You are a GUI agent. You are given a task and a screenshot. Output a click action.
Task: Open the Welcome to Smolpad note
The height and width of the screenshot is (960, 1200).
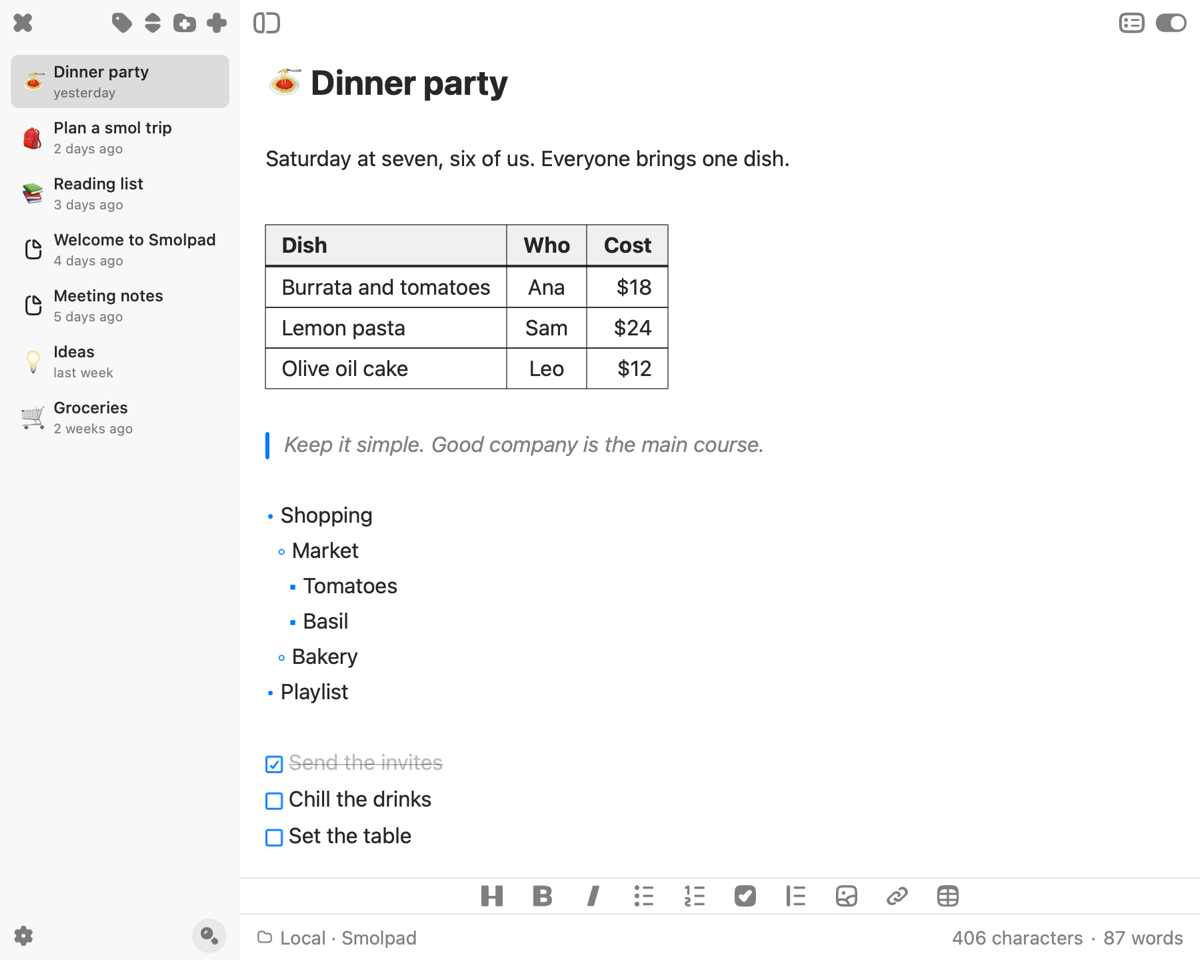(x=120, y=249)
